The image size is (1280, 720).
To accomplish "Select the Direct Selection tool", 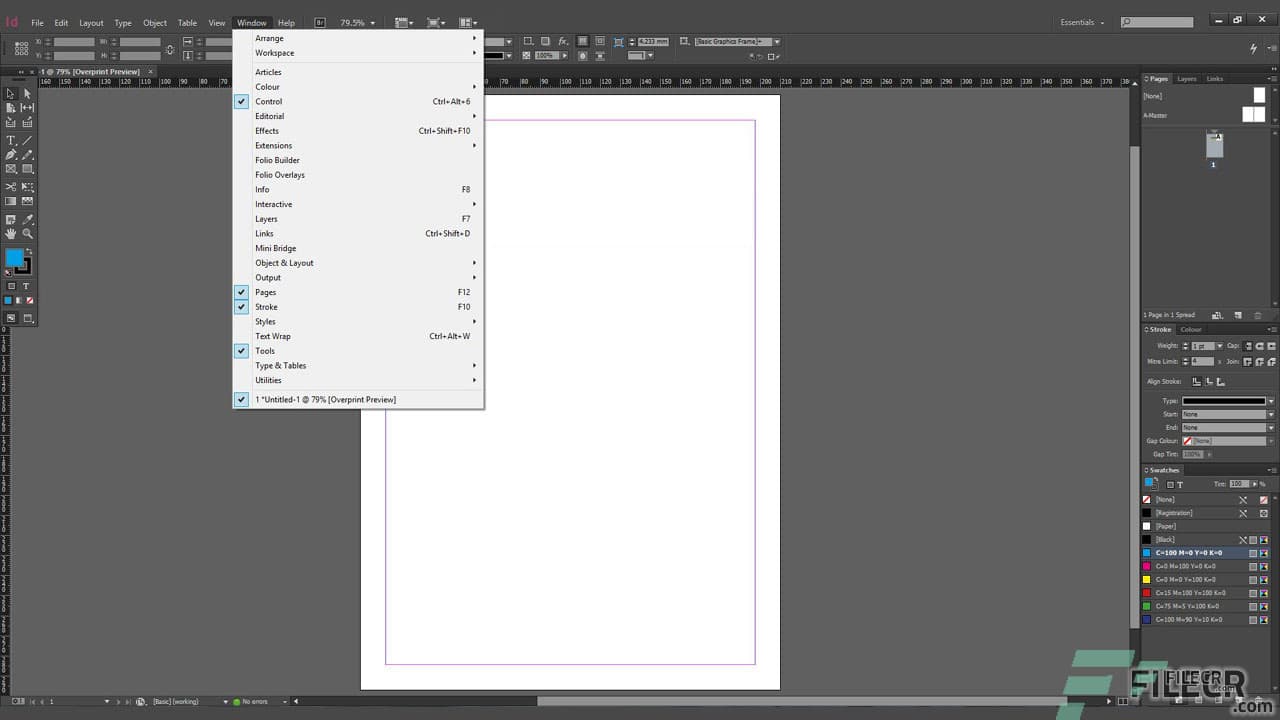I will click(x=25, y=93).
